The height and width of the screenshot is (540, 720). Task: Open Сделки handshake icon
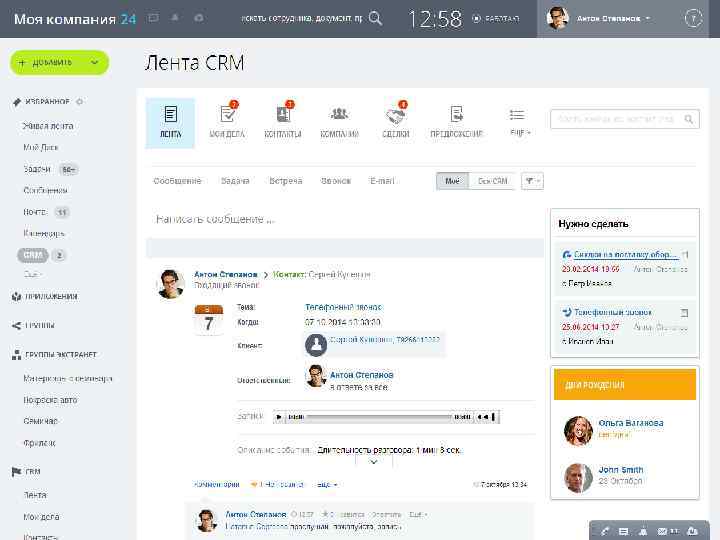click(x=395, y=116)
